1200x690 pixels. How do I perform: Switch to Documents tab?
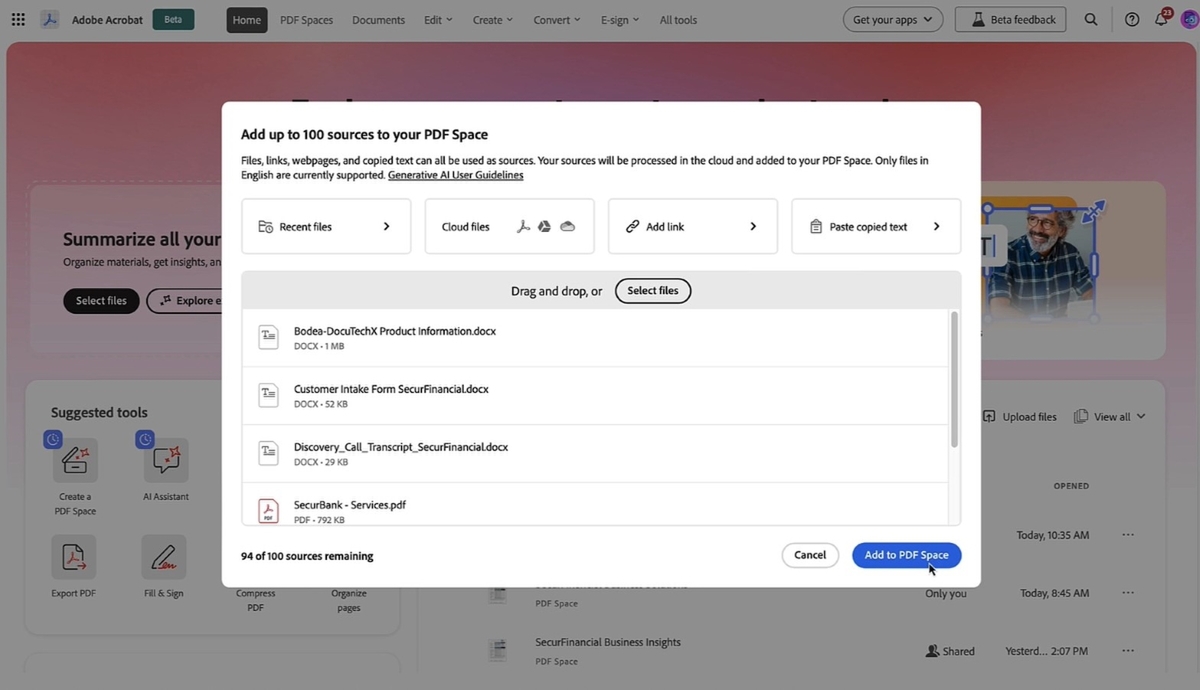tap(379, 20)
